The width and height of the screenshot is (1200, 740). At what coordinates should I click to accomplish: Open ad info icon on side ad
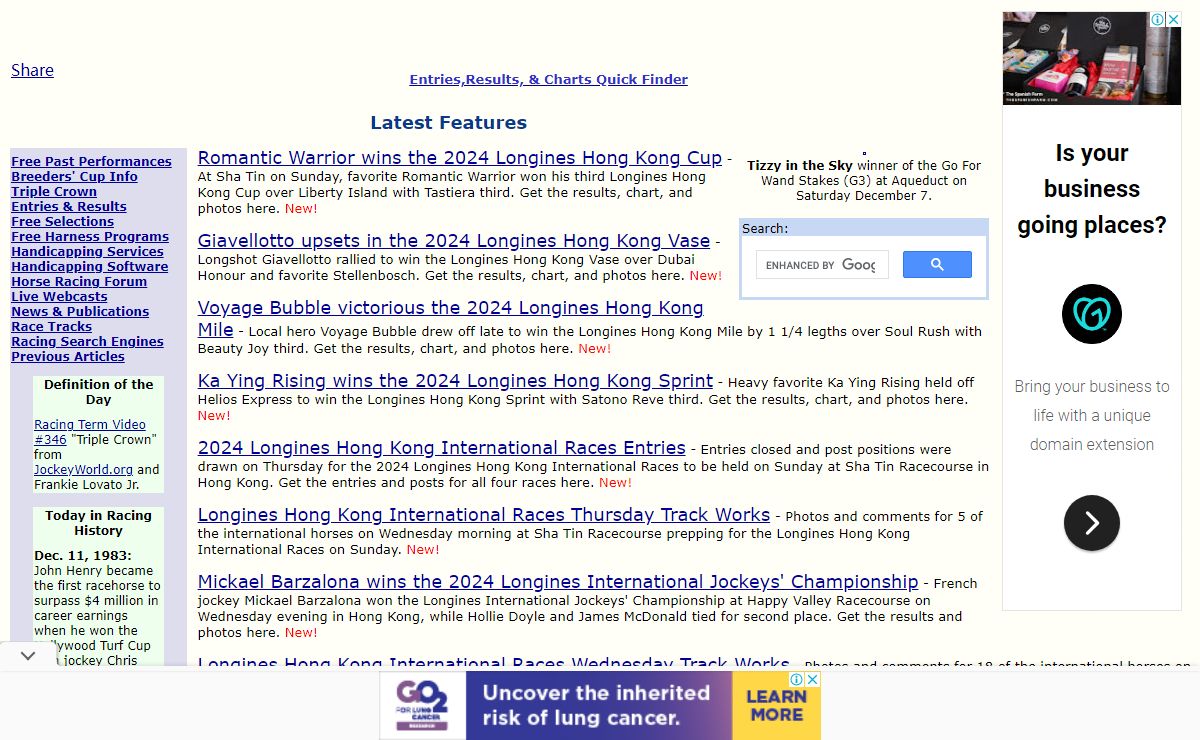(1158, 20)
